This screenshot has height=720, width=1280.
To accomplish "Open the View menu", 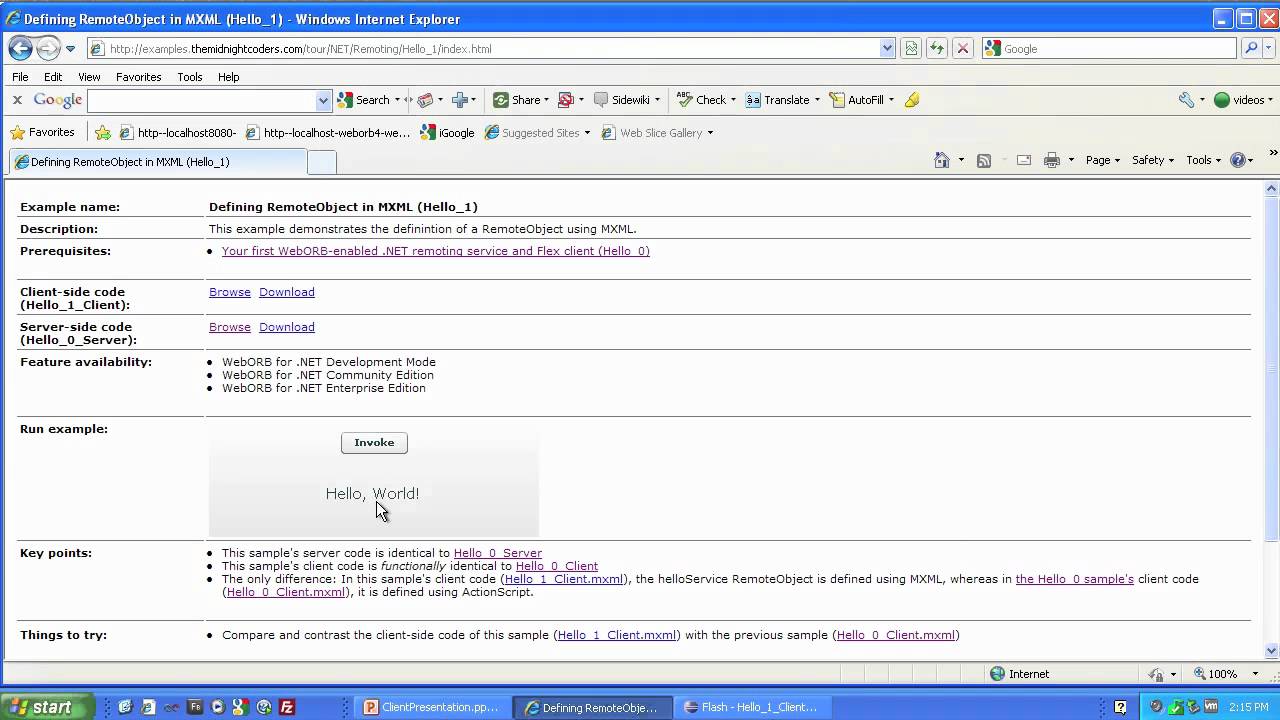I will (x=89, y=77).
